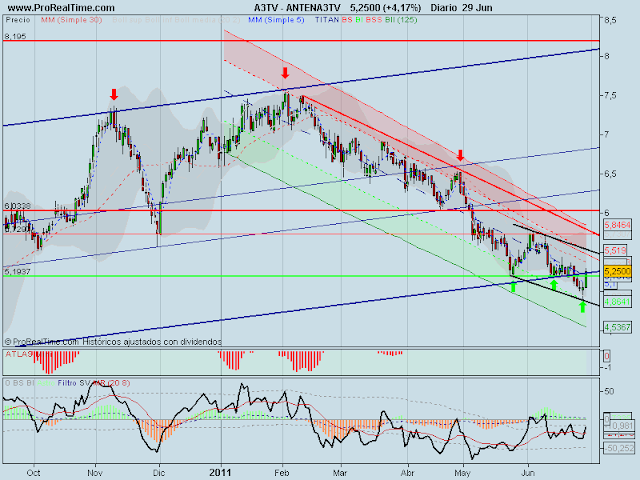Screen dimensions: 640x480
Task: Open the Precio legend label
Action: [18, 20]
